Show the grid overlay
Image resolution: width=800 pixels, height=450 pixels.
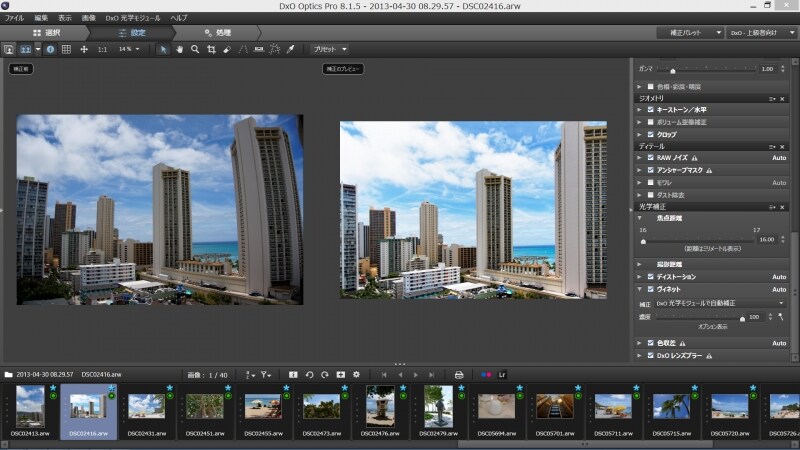[x=66, y=49]
